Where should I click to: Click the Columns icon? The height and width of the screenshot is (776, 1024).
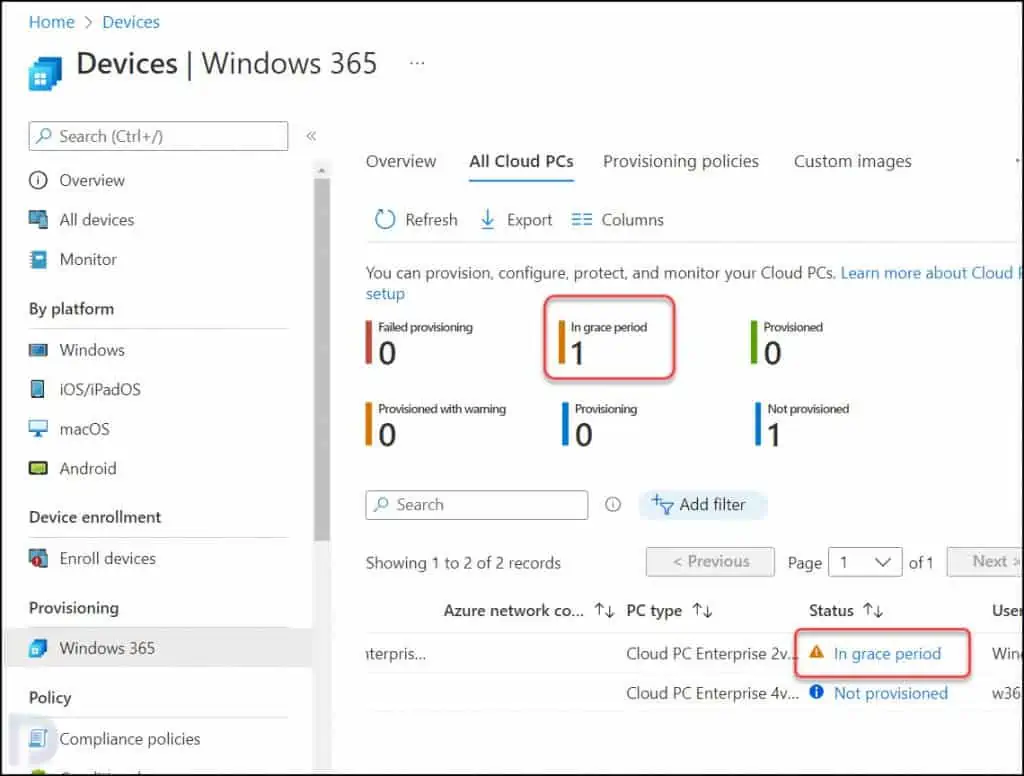(581, 219)
